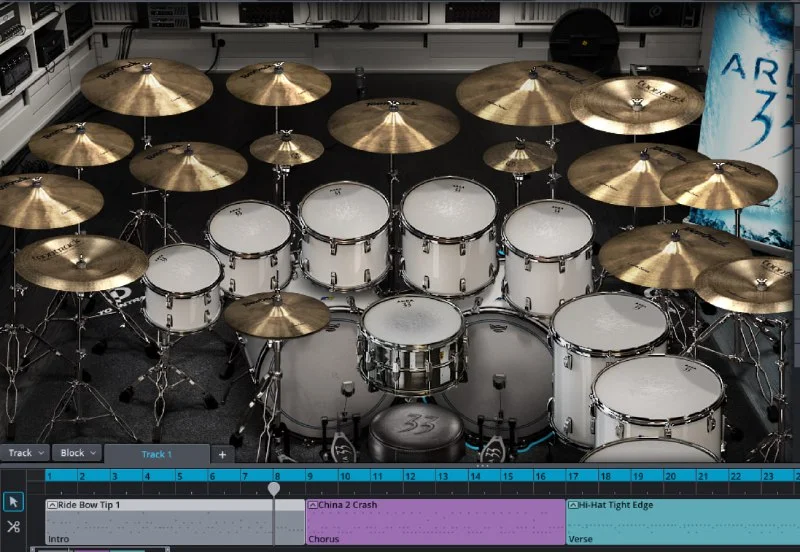This screenshot has width=800, height=552.
Task: Click the drum throne with 33 logo
Action: click(x=416, y=430)
